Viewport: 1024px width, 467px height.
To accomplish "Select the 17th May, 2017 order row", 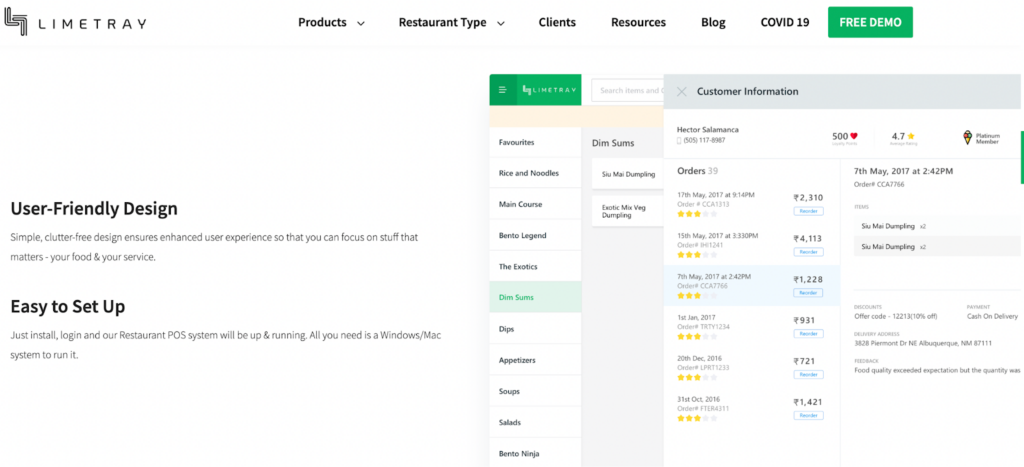I will click(x=752, y=204).
